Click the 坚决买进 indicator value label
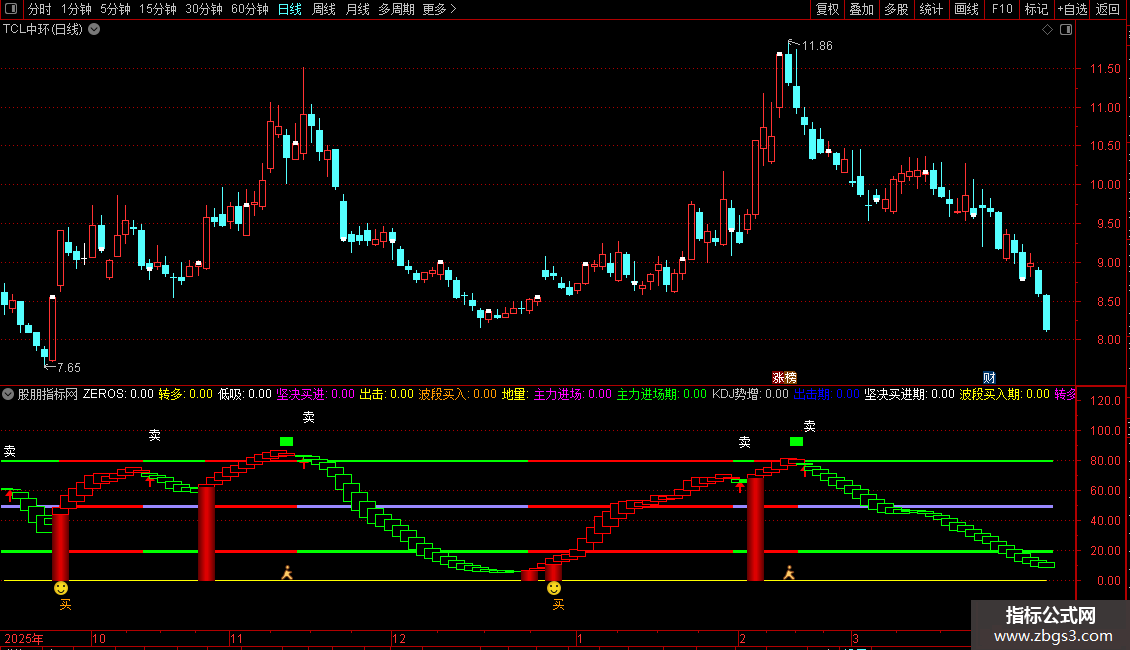 [x=316, y=394]
